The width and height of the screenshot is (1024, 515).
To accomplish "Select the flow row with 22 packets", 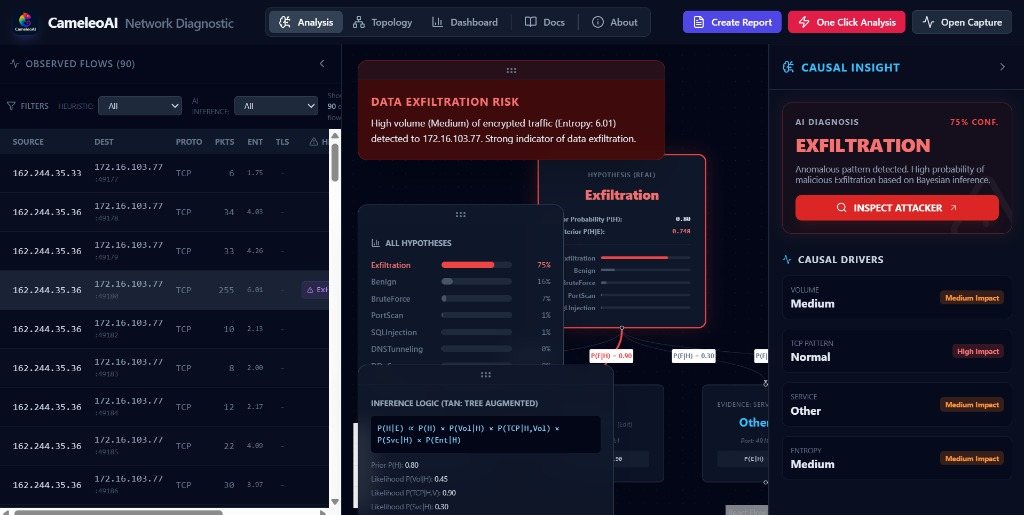I will tap(164, 446).
